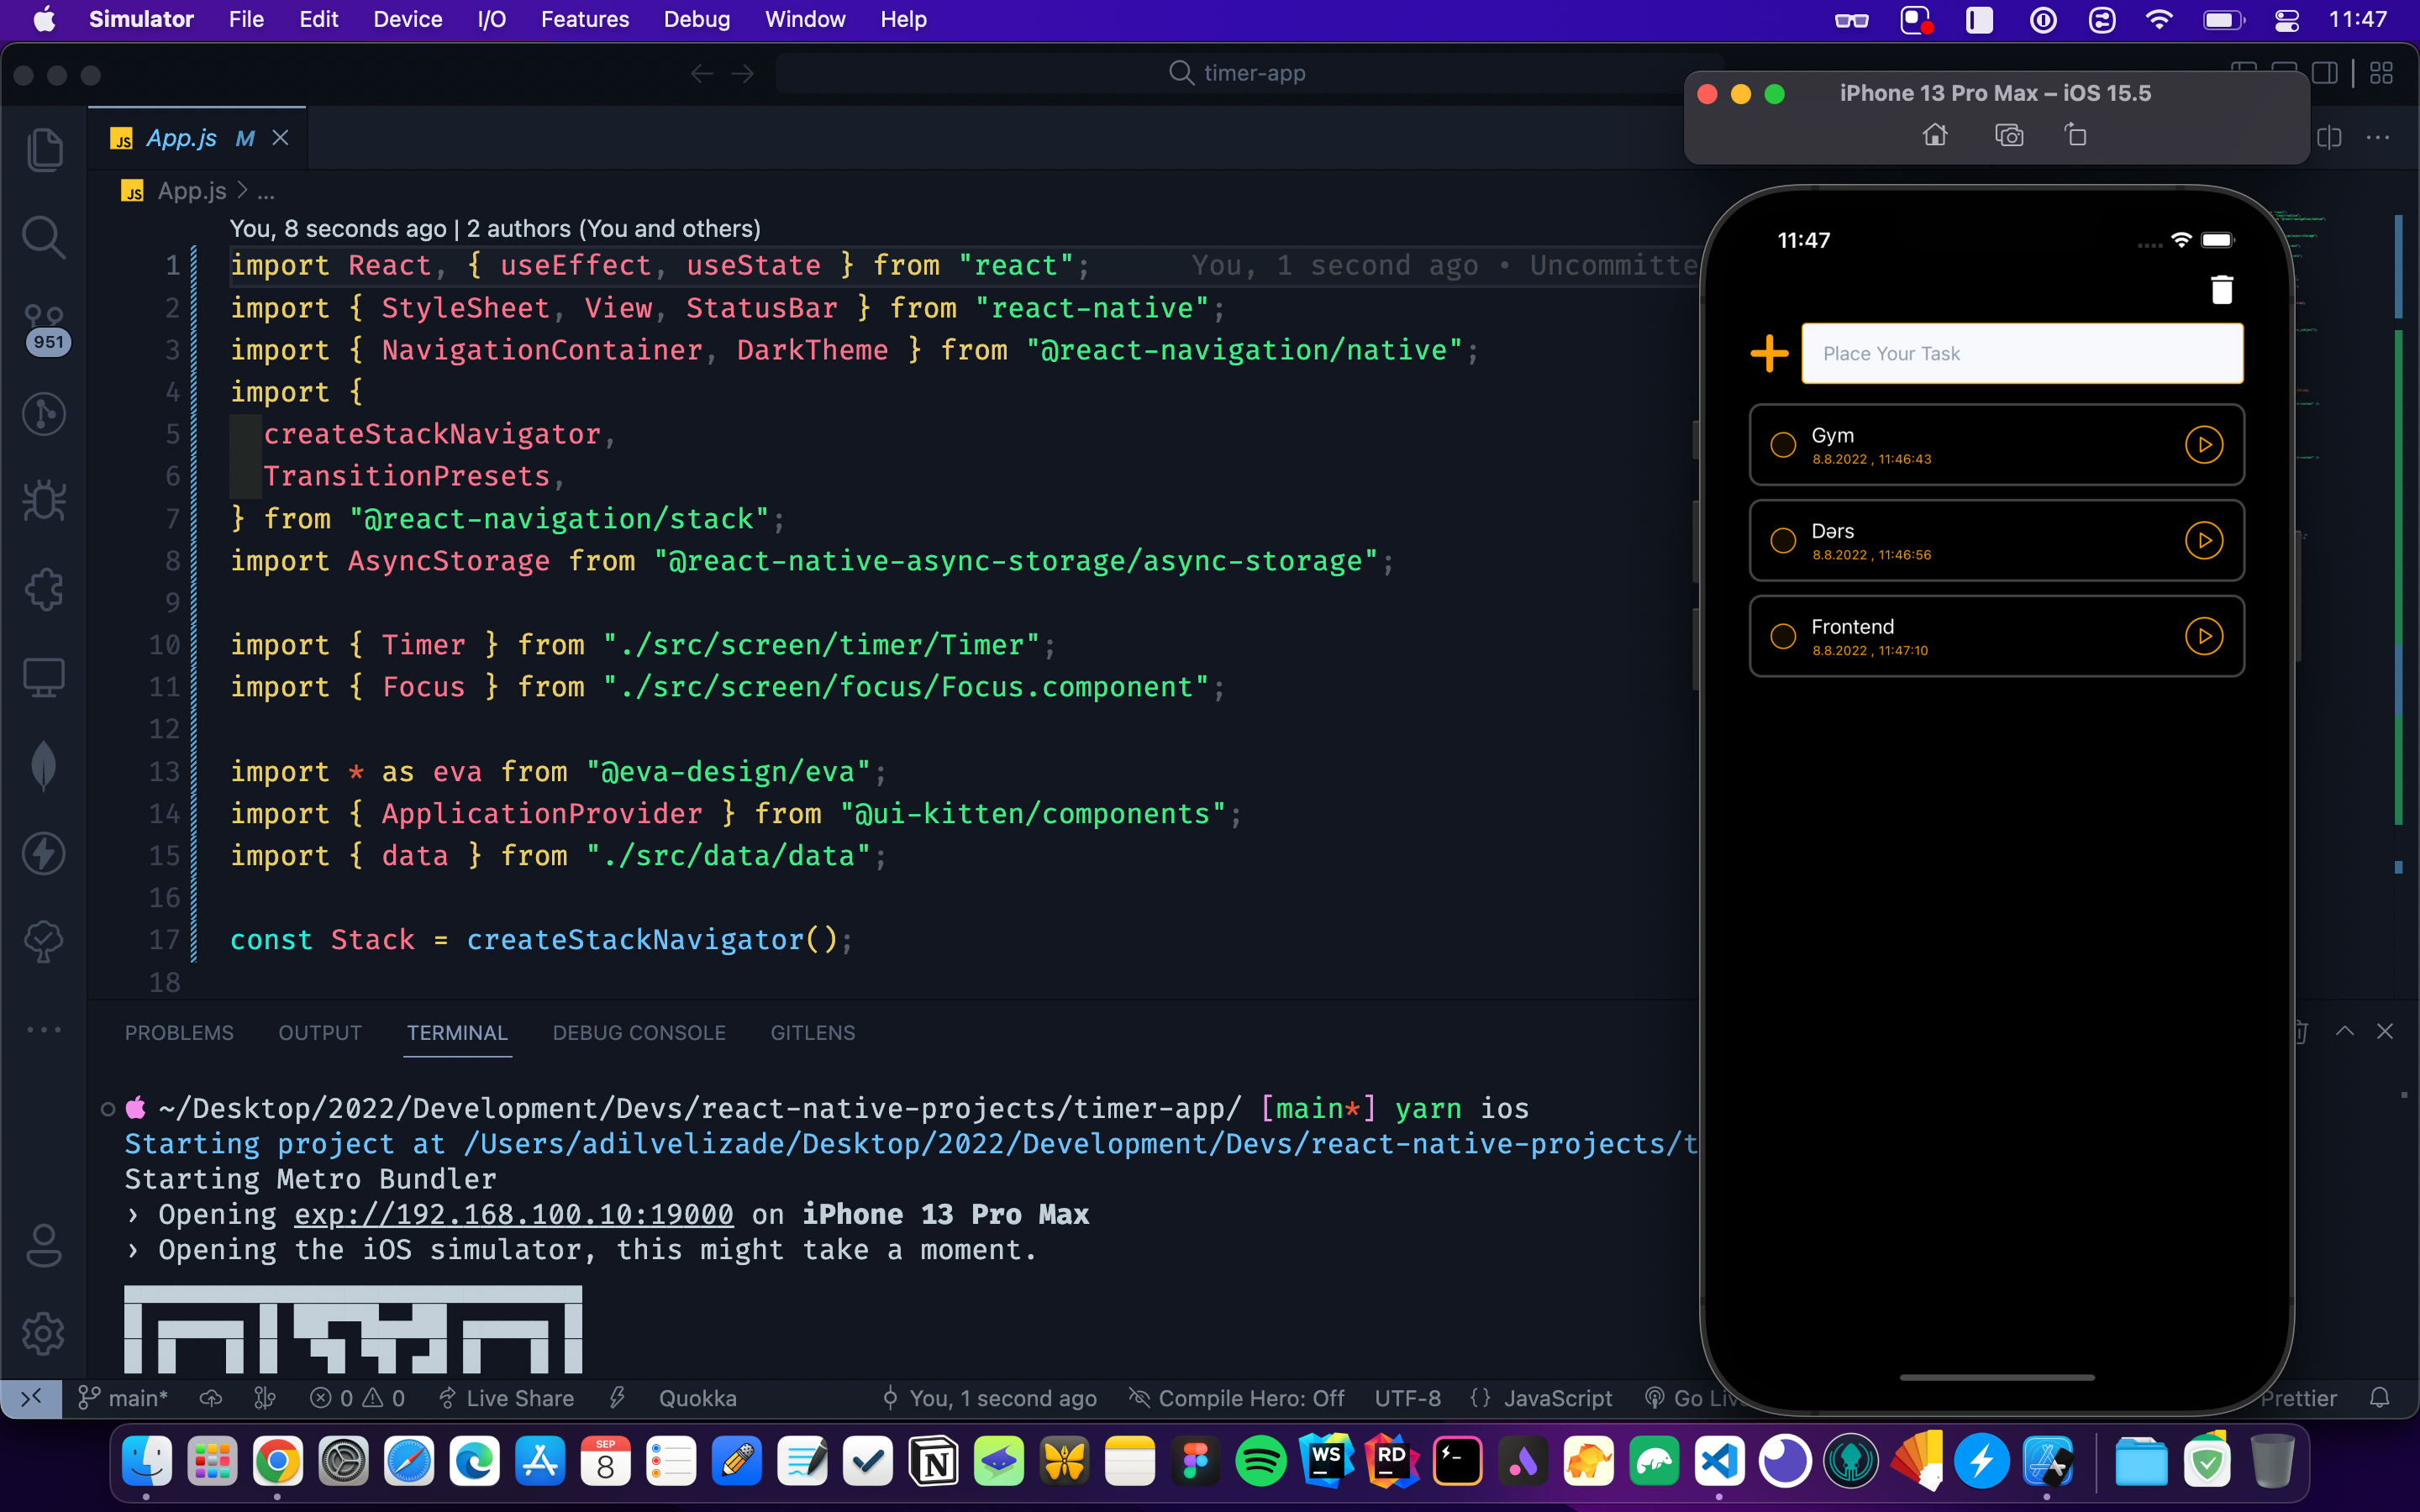Open Notion from the dock
This screenshot has width=2420, height=1512.
933,1462
